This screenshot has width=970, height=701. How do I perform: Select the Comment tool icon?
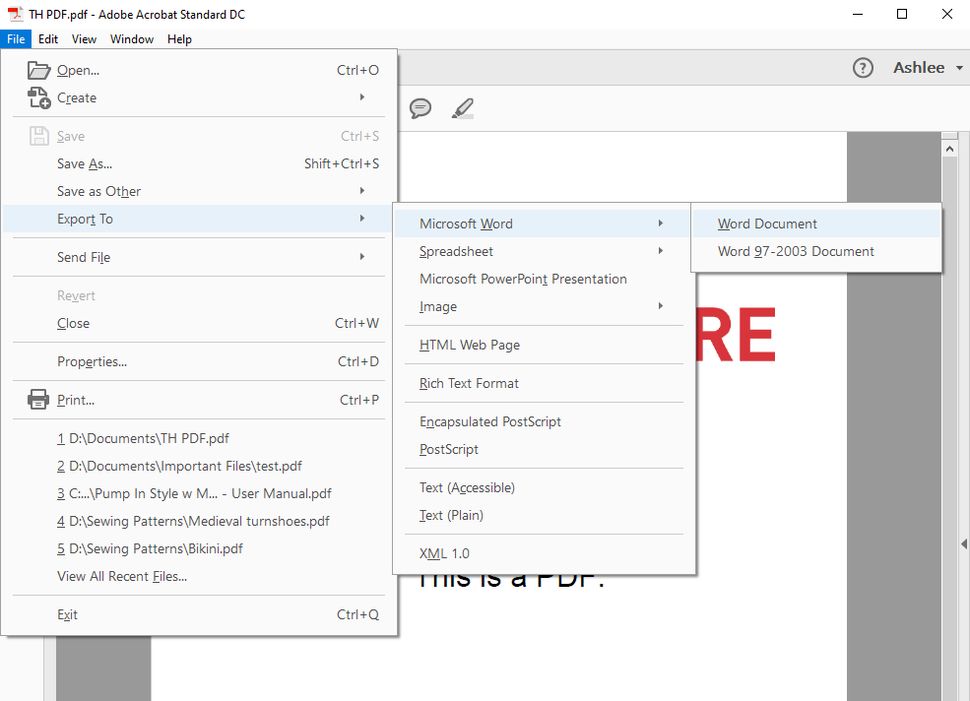[421, 108]
